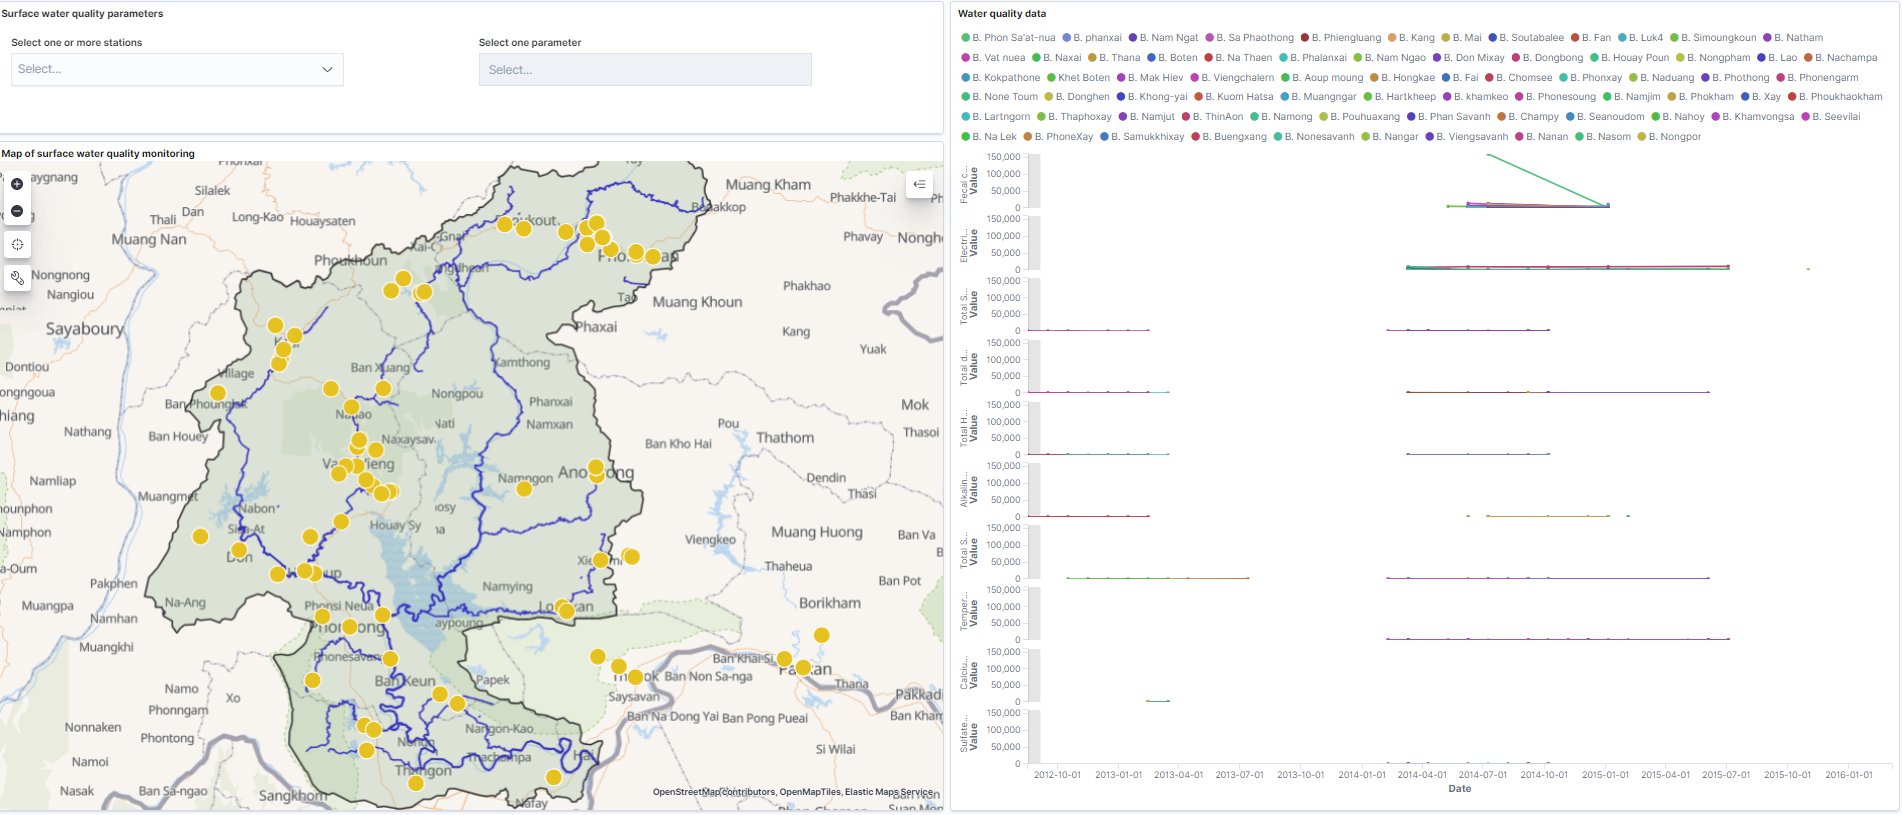The image size is (1902, 815).
Task: Click the stations dropdown chevron arrow
Action: pyautogui.click(x=327, y=69)
